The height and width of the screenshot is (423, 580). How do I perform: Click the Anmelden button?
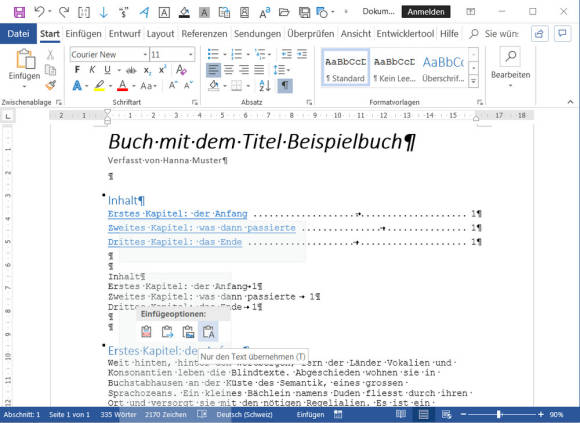[x=426, y=12]
